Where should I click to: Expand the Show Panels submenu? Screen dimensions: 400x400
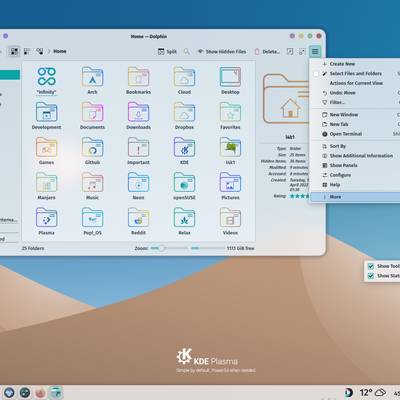[x=355, y=165]
